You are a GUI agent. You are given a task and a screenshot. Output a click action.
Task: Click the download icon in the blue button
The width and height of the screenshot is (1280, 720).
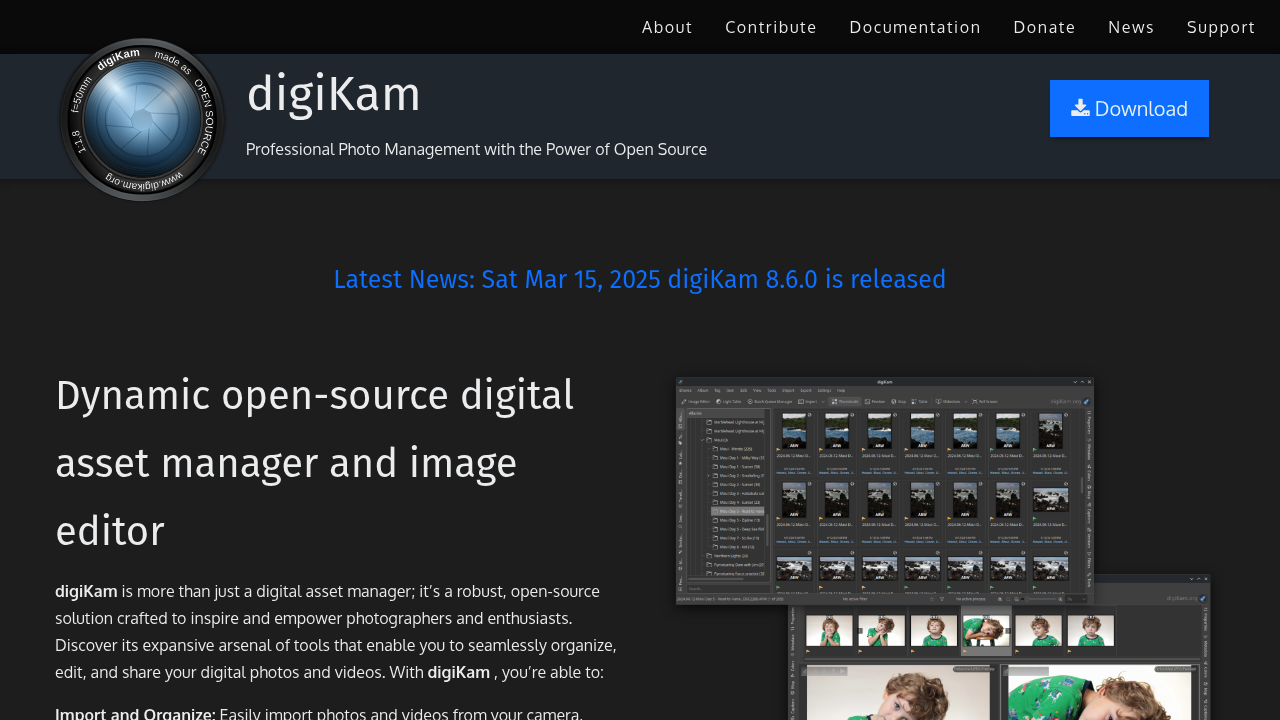click(x=1080, y=108)
